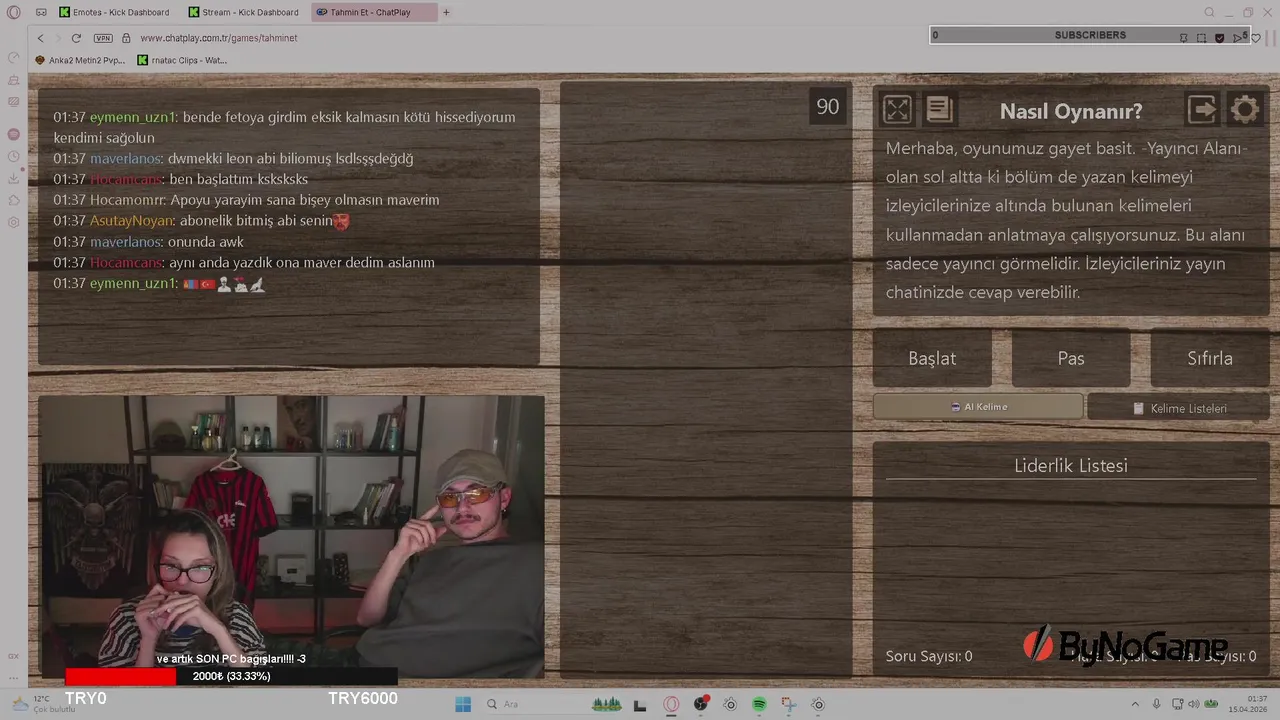Reload the ChatPlay page
This screenshot has width=1280, height=720.
tap(76, 38)
